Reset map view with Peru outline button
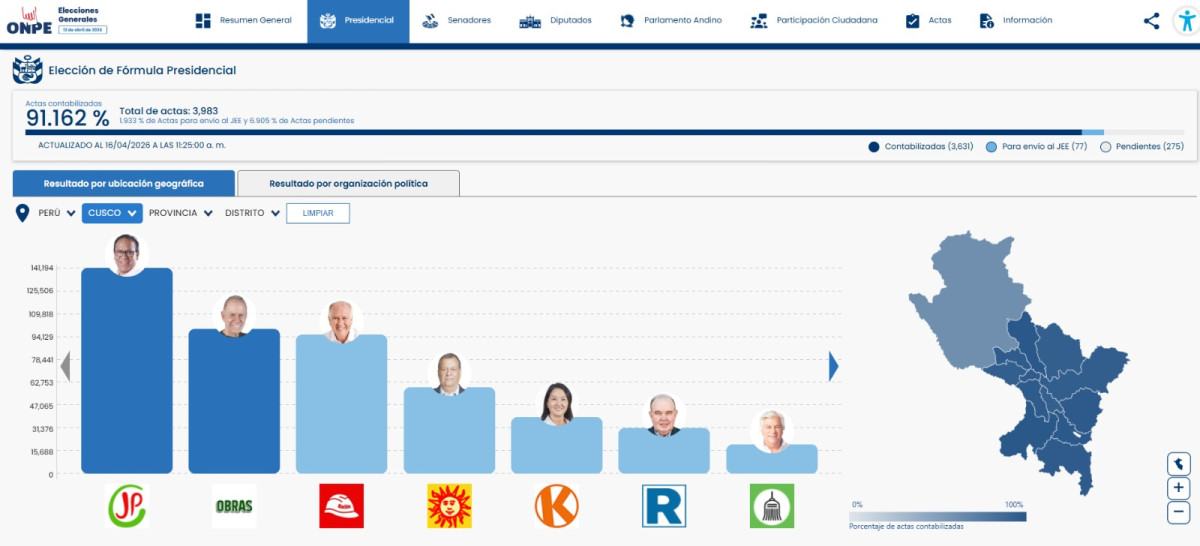The height and width of the screenshot is (546, 1200). (1179, 464)
